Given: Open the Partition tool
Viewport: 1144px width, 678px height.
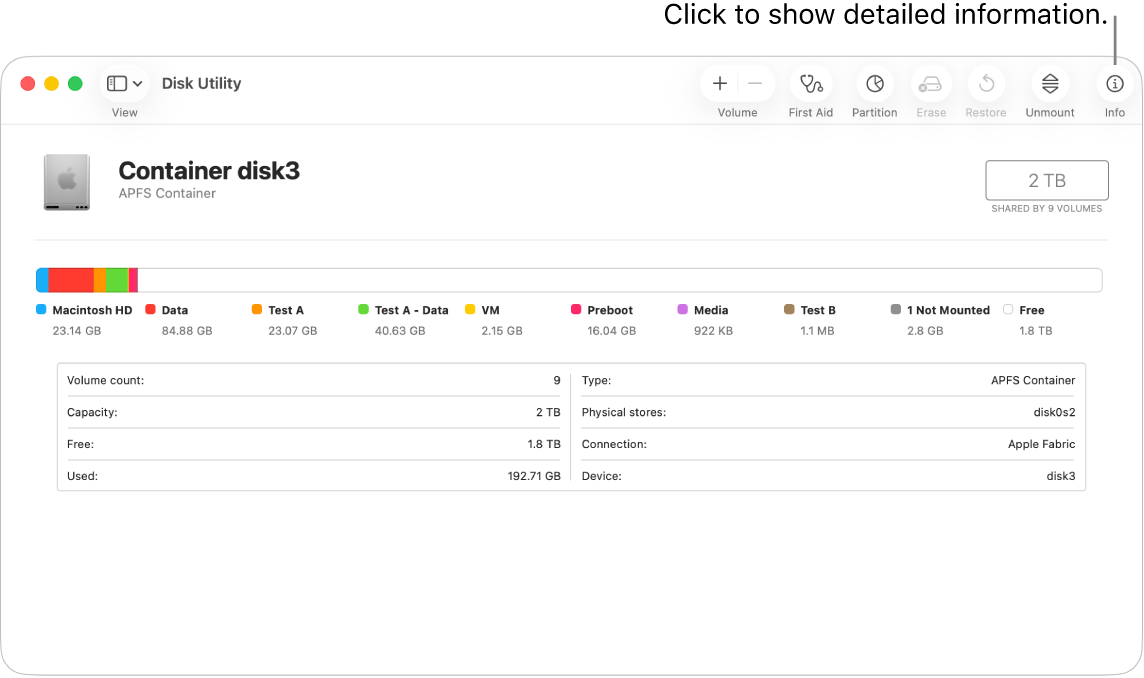Looking at the screenshot, I should click(874, 84).
